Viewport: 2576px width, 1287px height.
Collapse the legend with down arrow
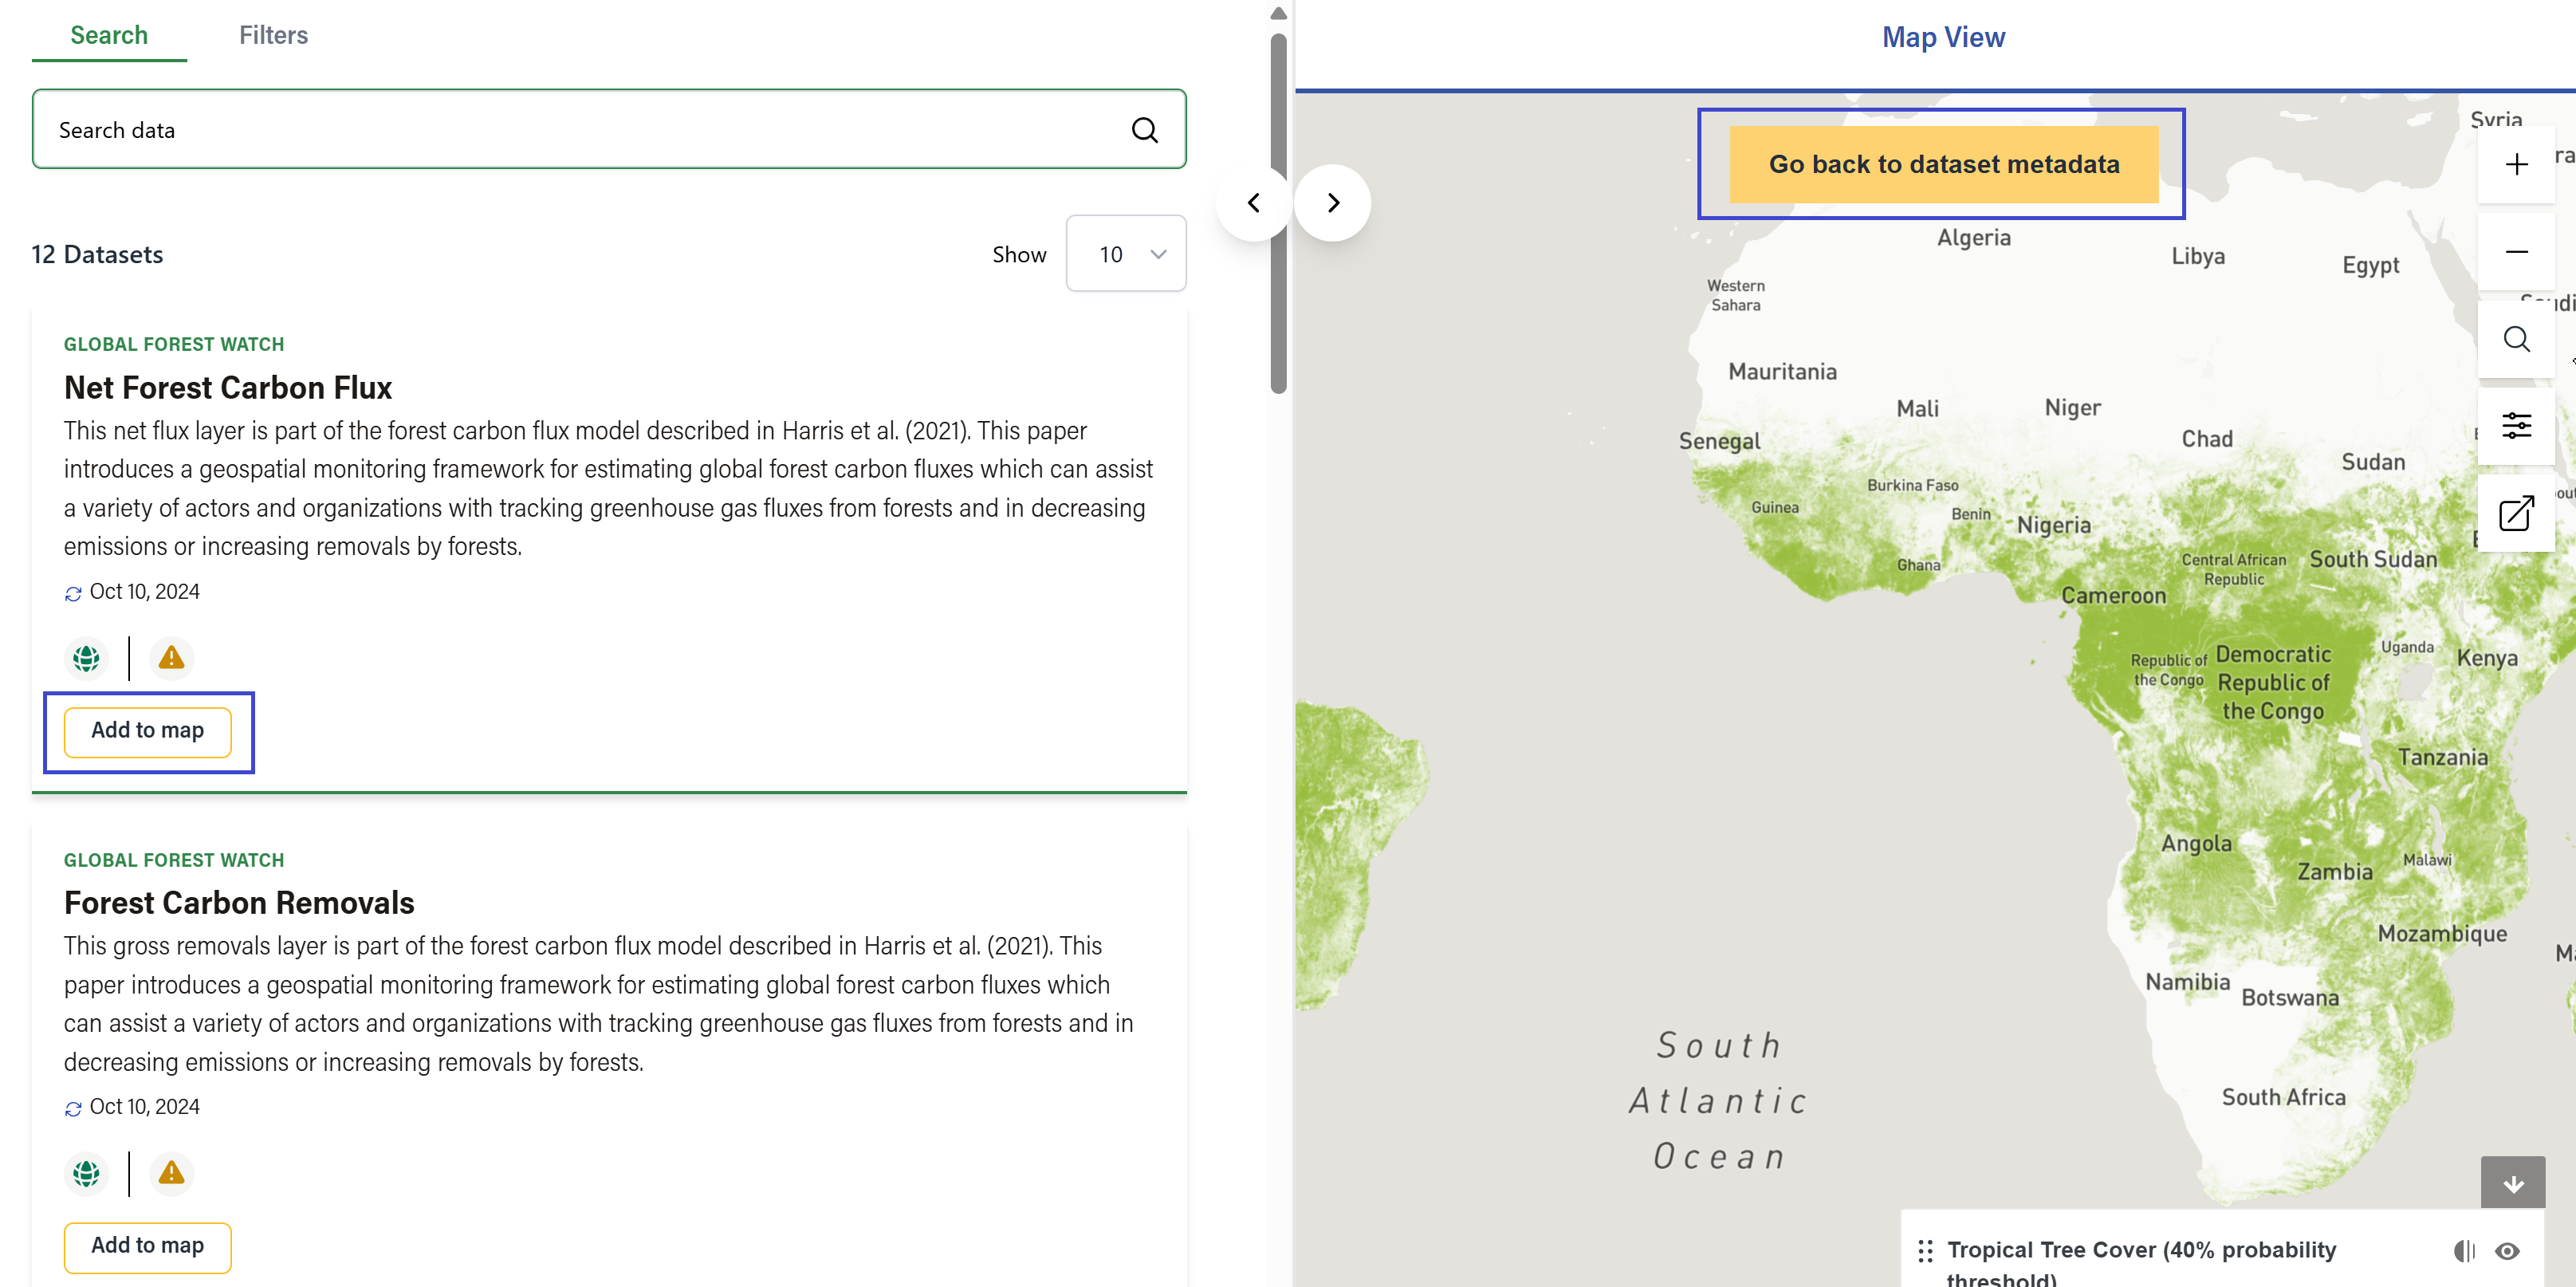pos(2512,1183)
